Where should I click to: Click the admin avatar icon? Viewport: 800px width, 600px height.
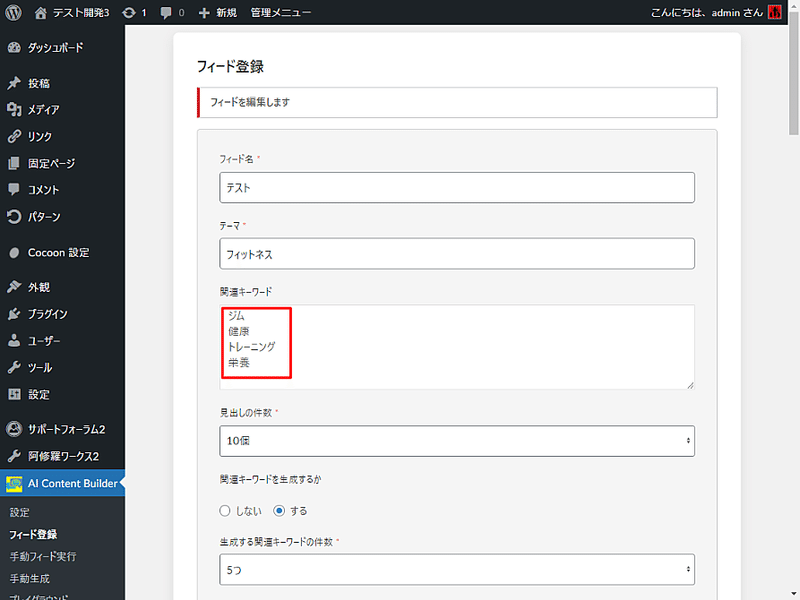(774, 12)
